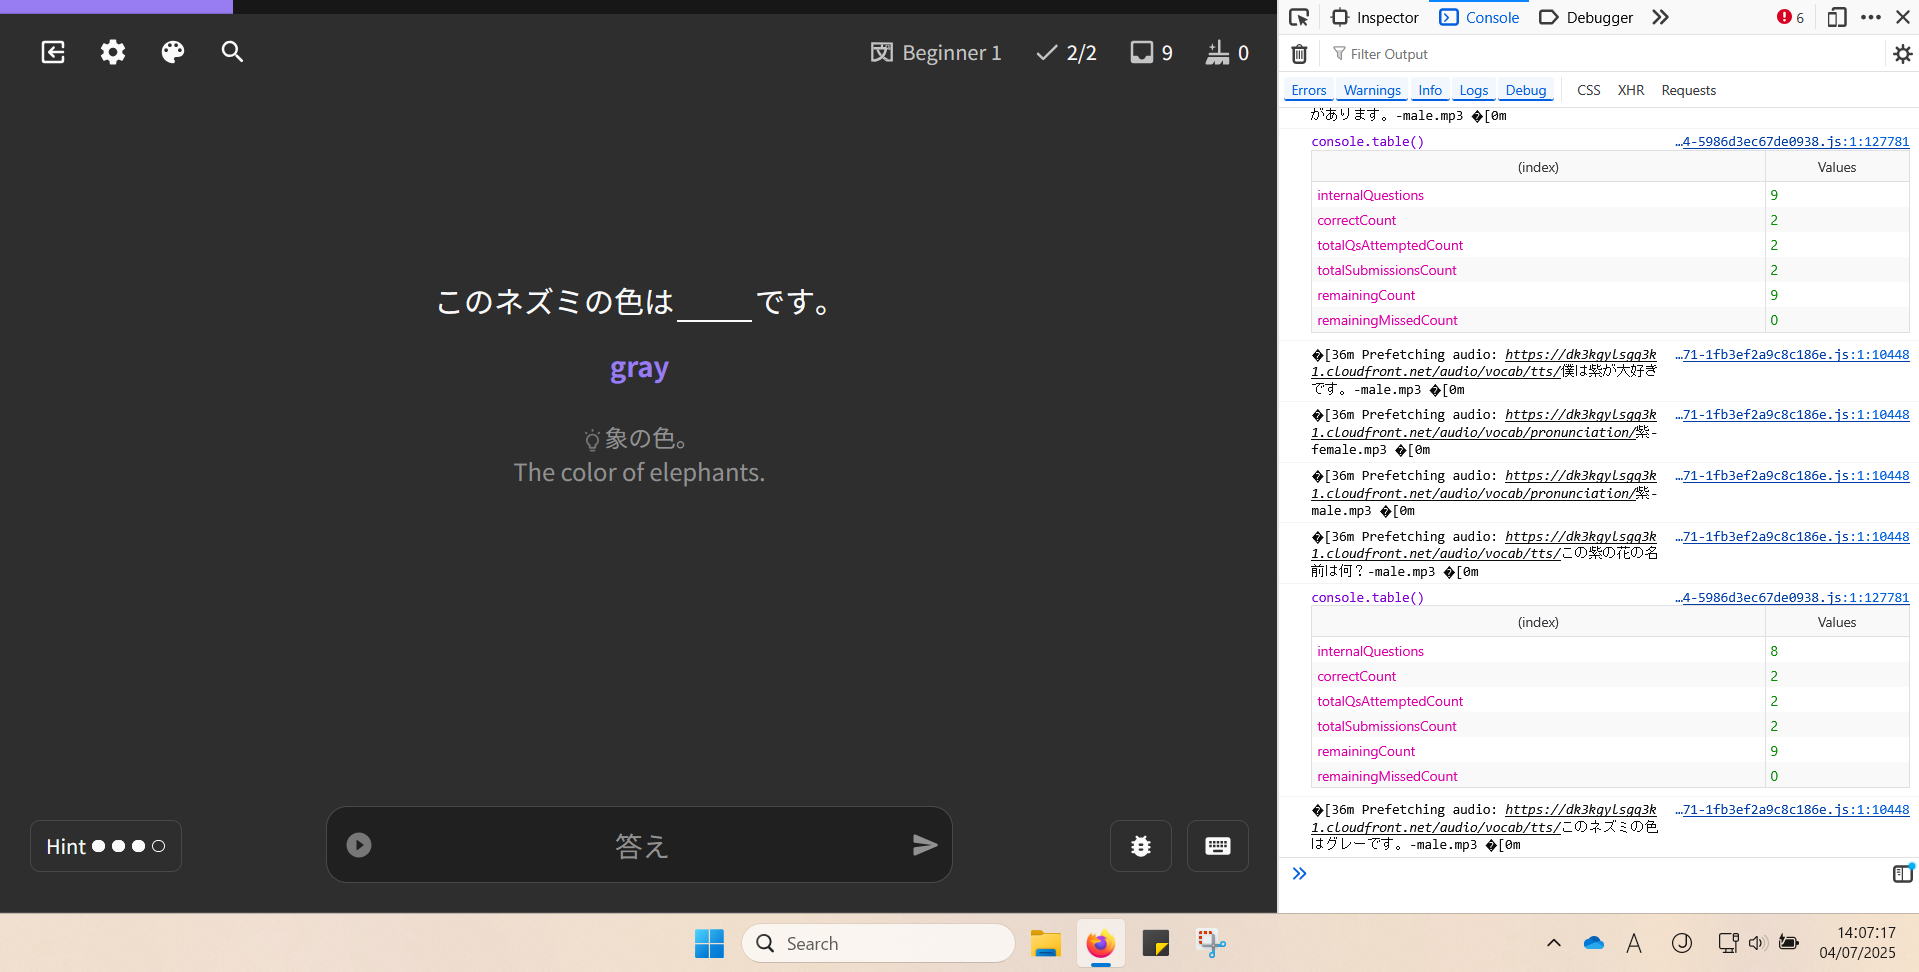Image resolution: width=1919 pixels, height=972 pixels.
Task: Clear console output with trash icon
Action: (1299, 54)
